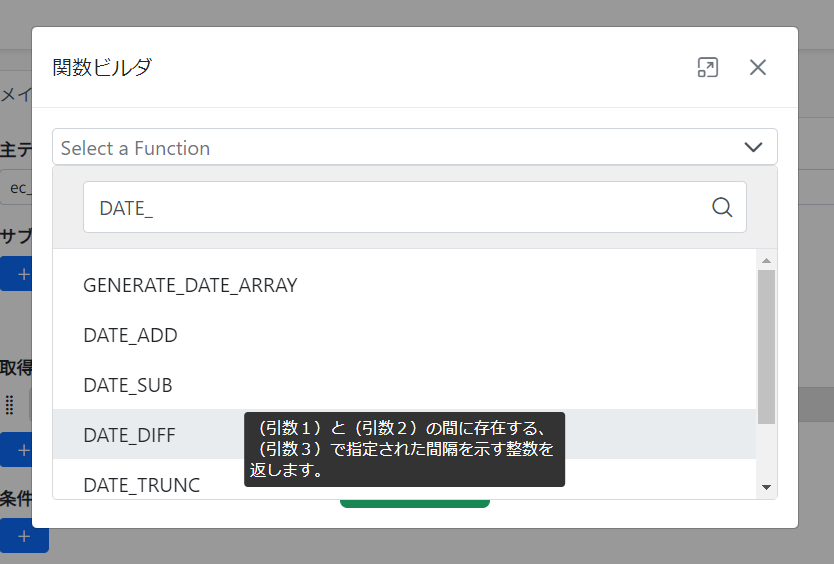
Task: Click the function list scrollbar thumb
Action: tap(766, 345)
